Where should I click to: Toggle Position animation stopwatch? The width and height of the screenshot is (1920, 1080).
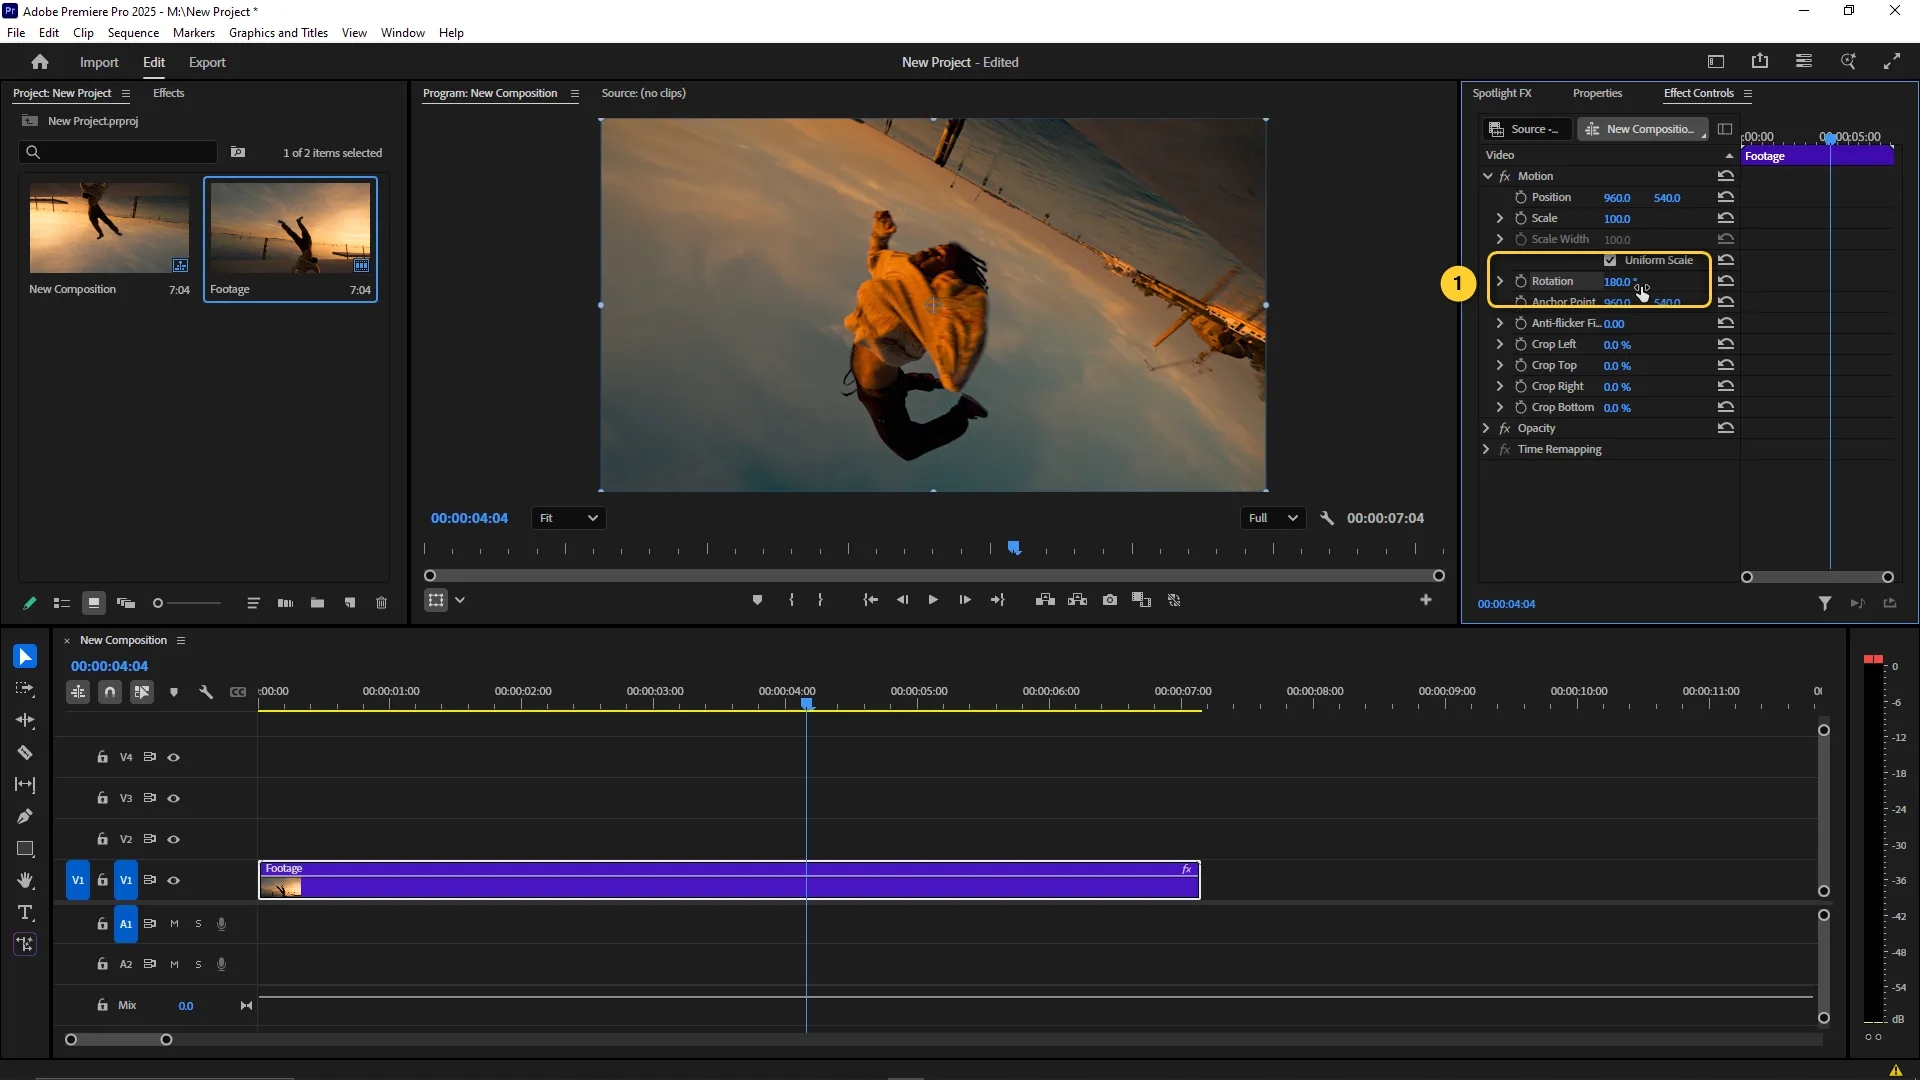[x=1520, y=197]
